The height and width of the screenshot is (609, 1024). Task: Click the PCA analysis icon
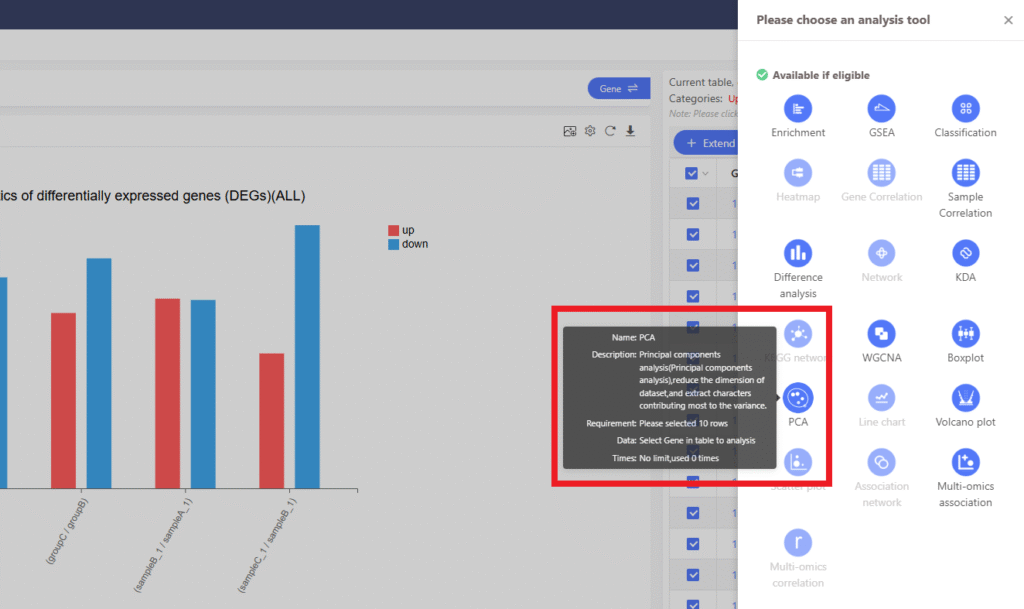(x=798, y=398)
